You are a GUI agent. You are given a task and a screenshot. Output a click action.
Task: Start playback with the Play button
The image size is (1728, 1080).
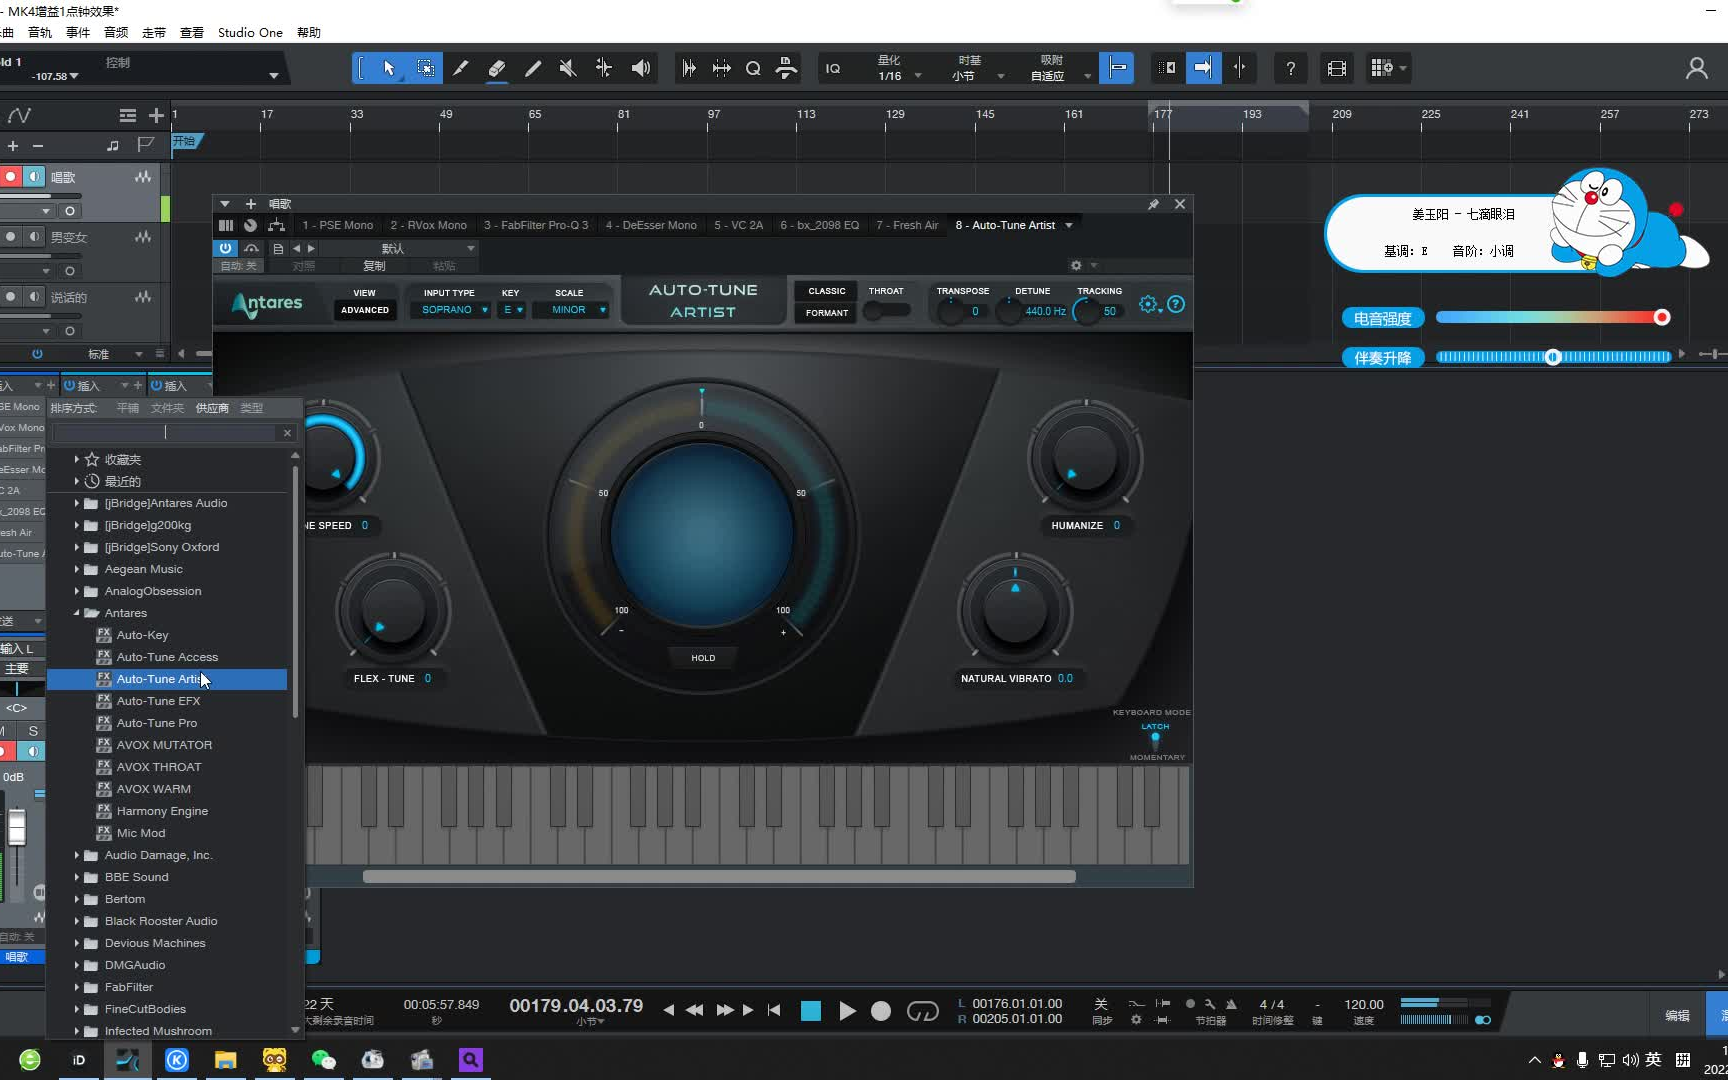847,1011
